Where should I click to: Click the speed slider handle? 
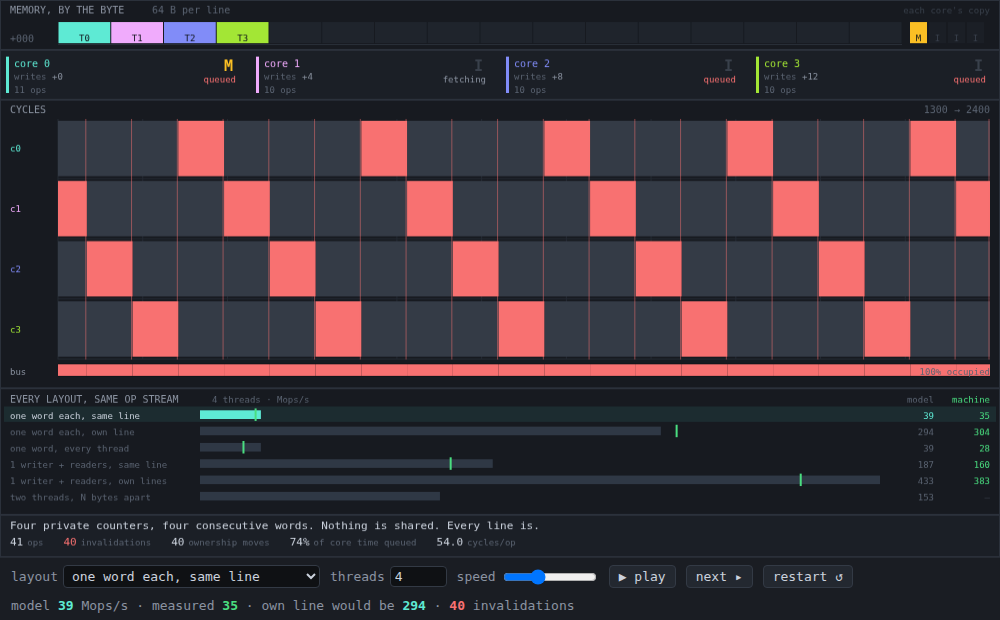pos(538,577)
